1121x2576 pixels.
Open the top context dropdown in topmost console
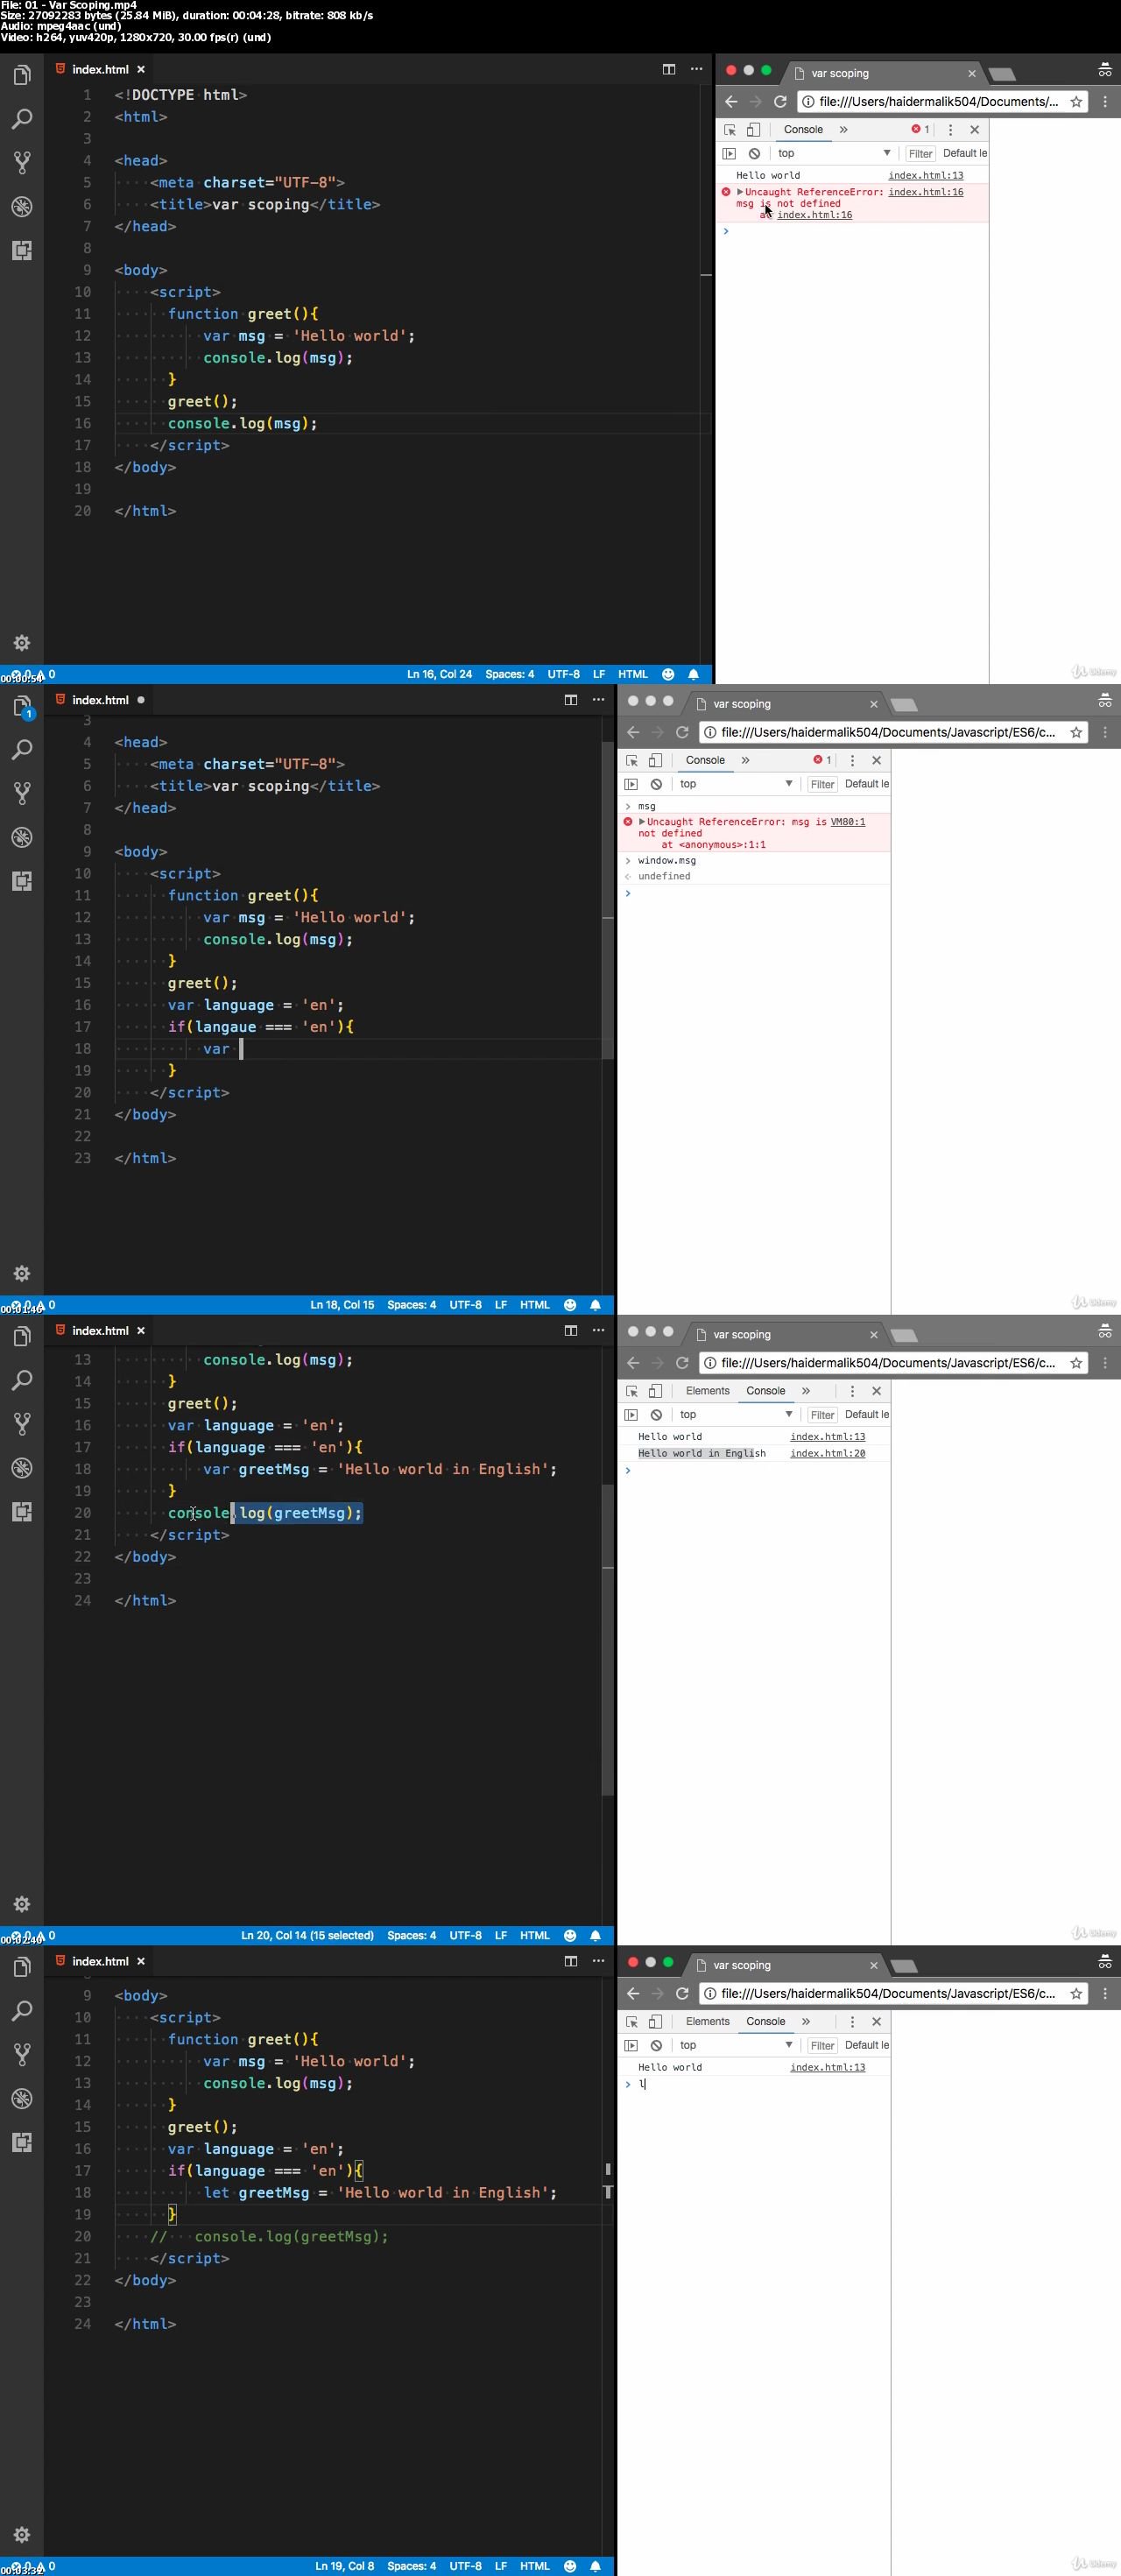833,154
